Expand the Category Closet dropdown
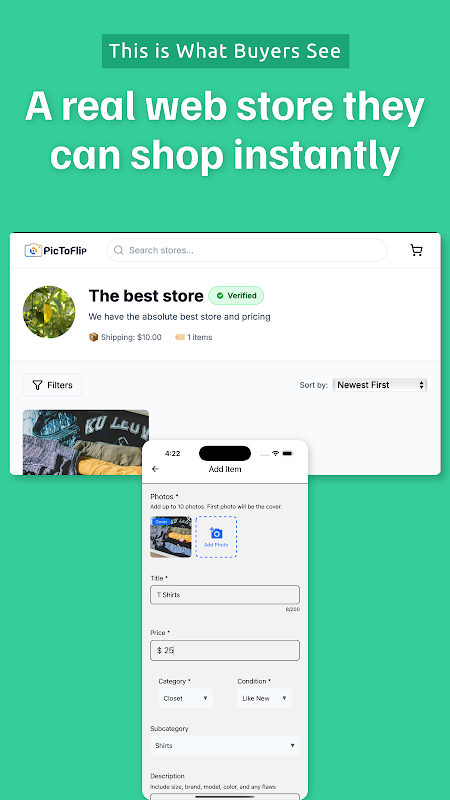450x800 pixels. pyautogui.click(x=185, y=698)
